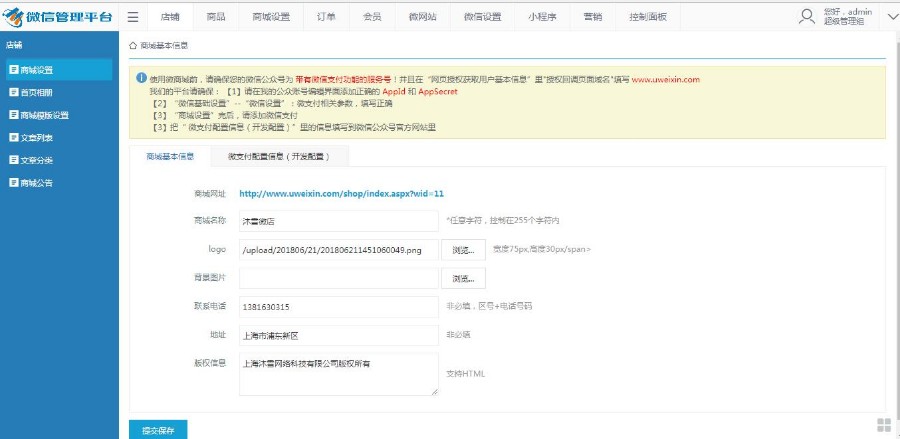Select 文章分类 label in the sidebar
The height and width of the screenshot is (439, 900).
point(37,161)
